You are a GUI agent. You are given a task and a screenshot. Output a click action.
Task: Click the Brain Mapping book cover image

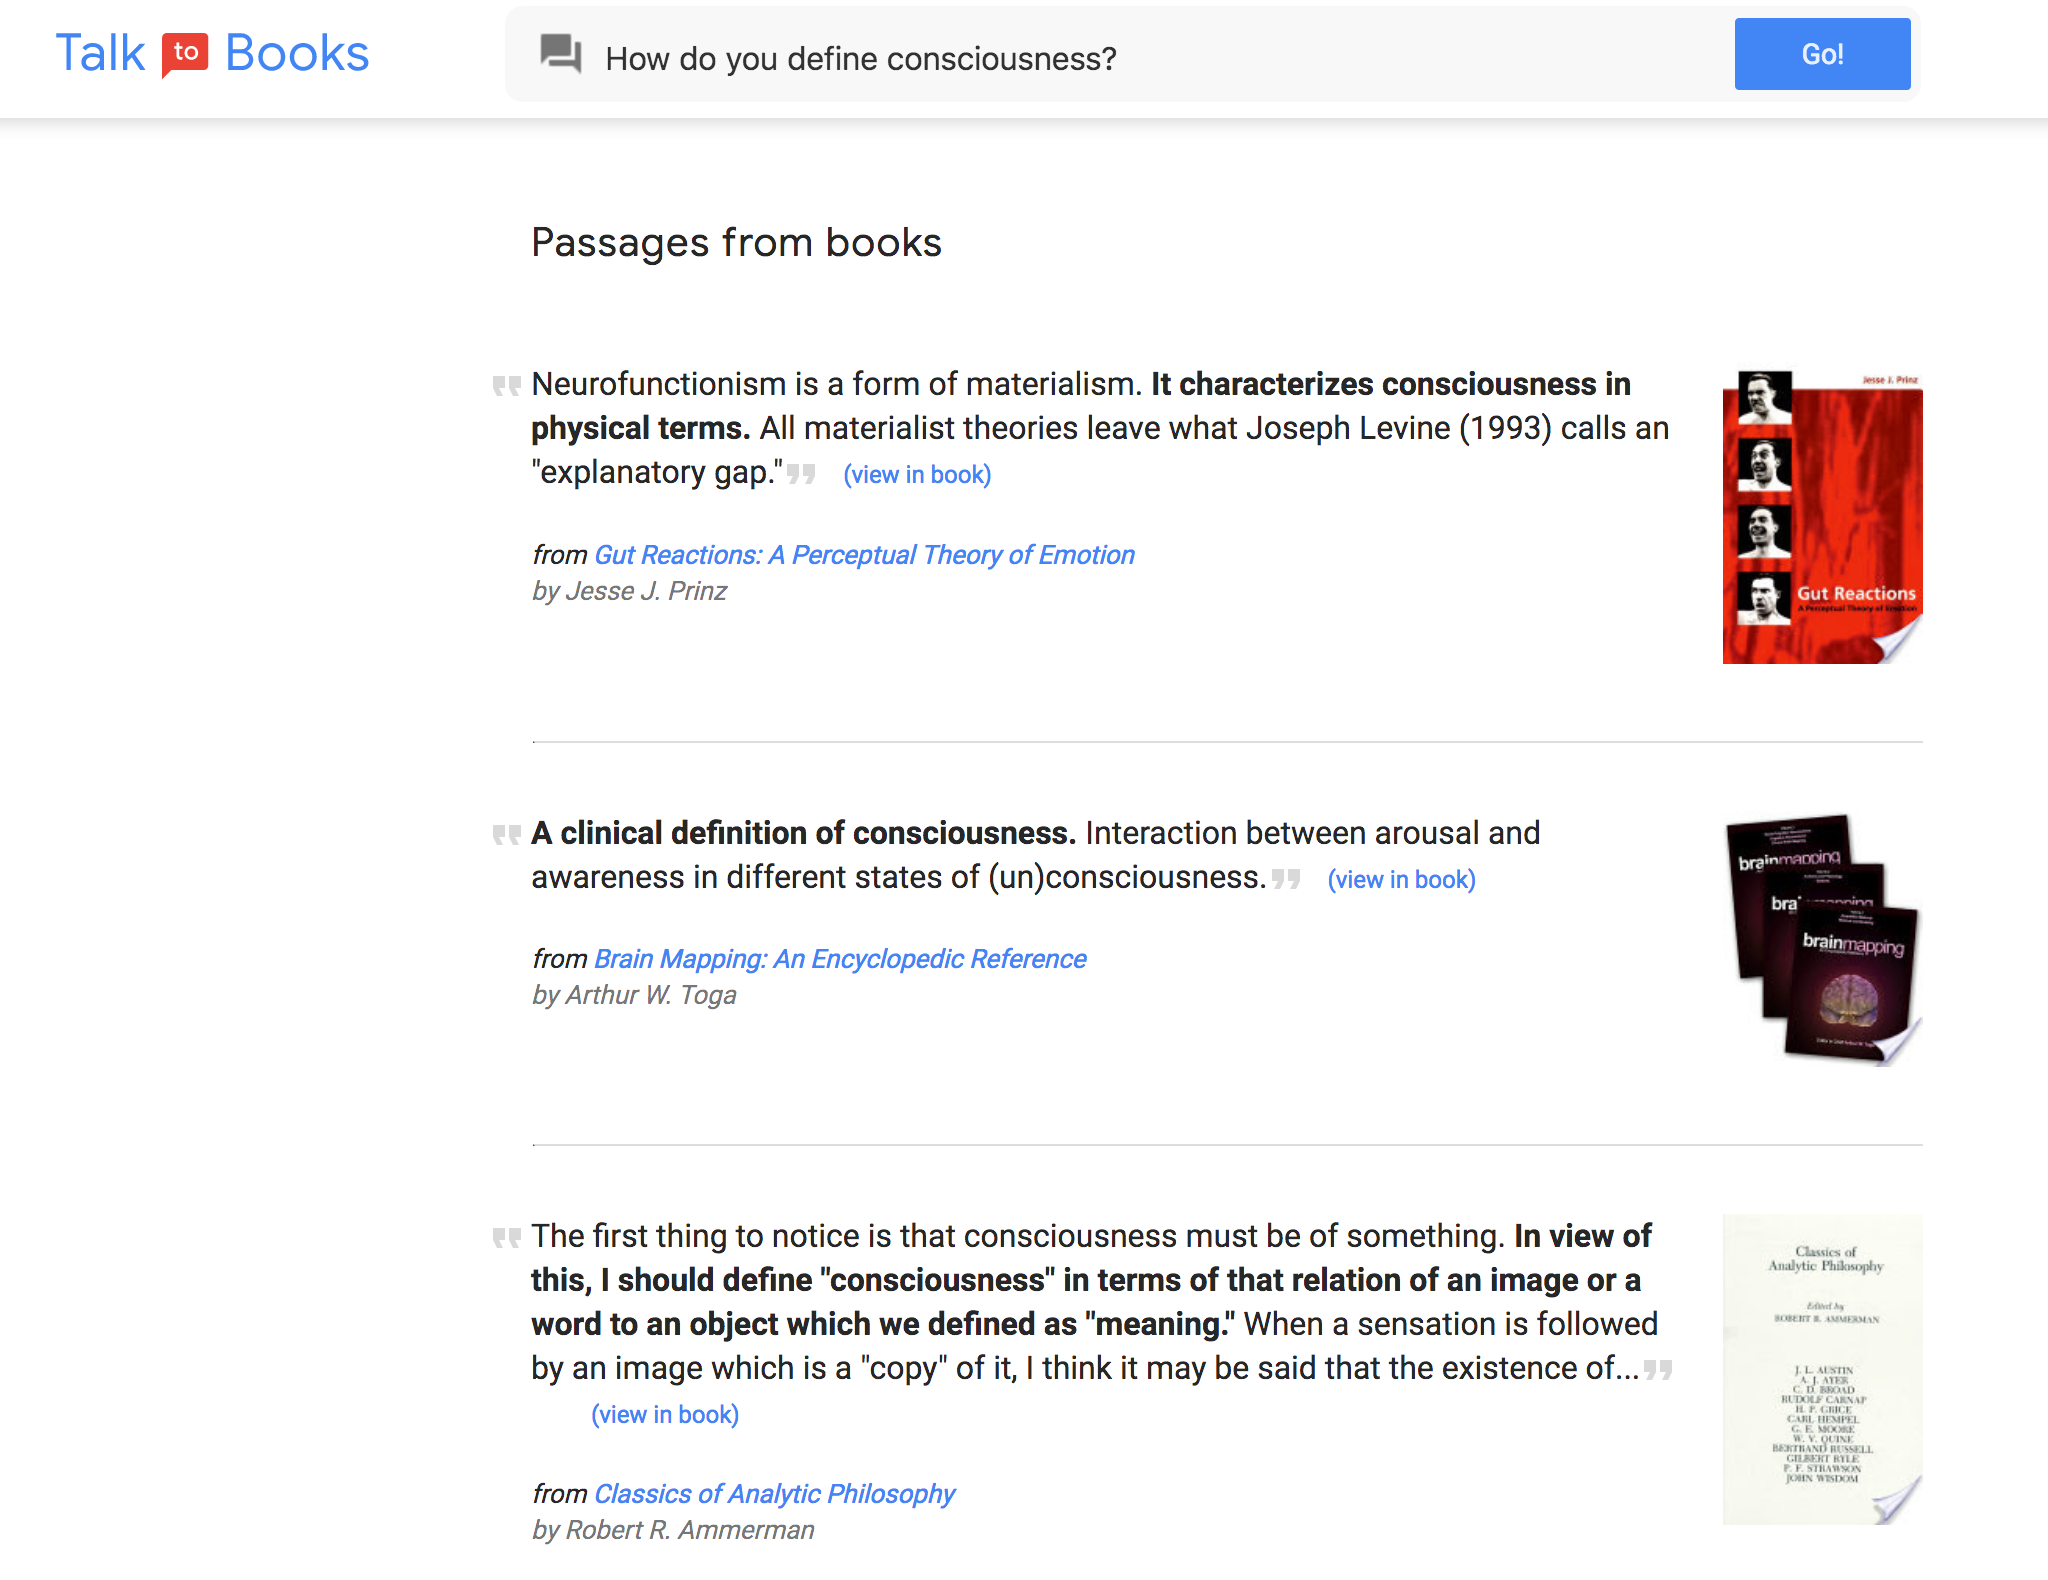[1822, 940]
